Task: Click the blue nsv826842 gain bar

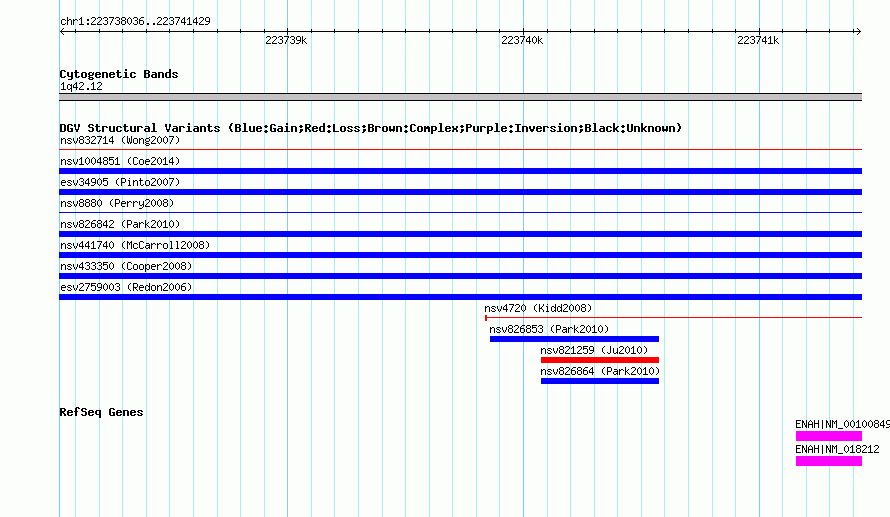Action: click(460, 234)
